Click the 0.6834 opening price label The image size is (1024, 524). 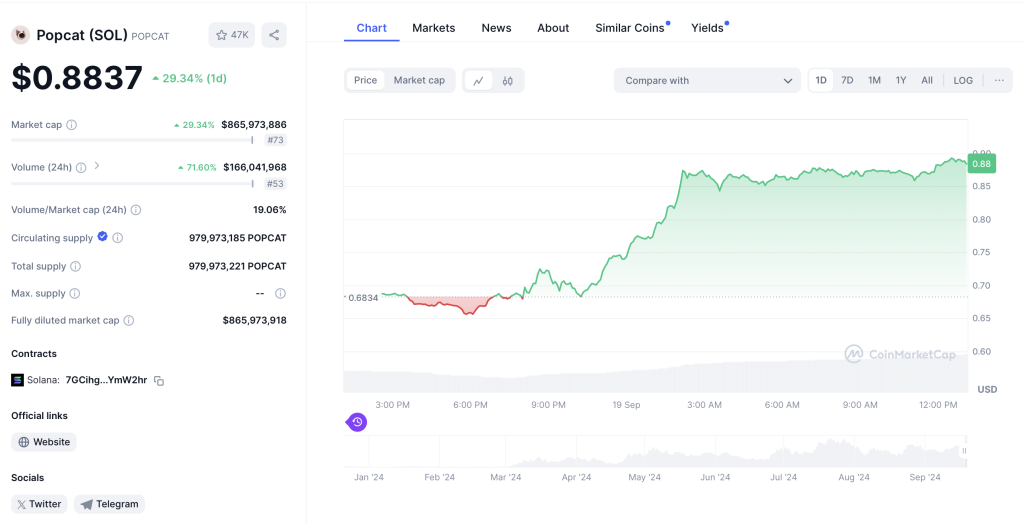[x=363, y=297]
